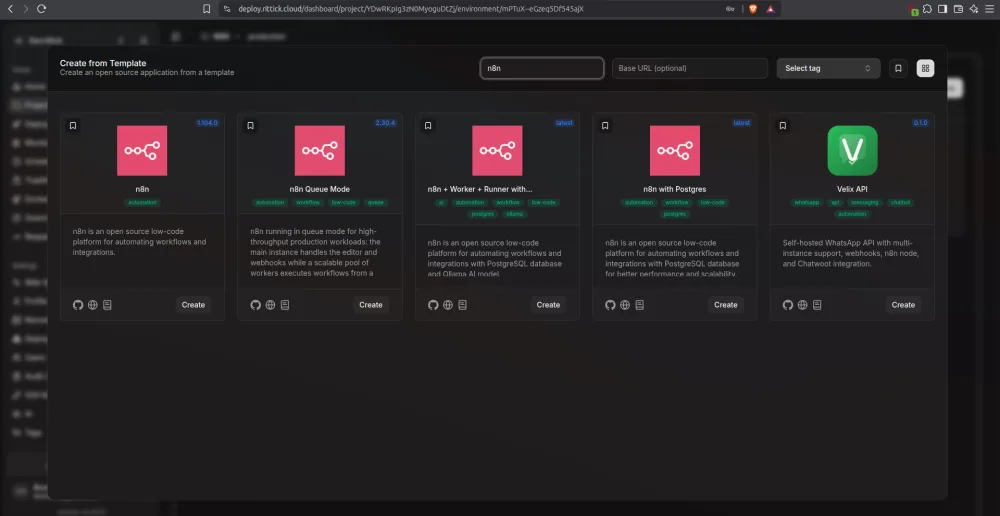Open the Brave Shields lion icon

[753, 9]
